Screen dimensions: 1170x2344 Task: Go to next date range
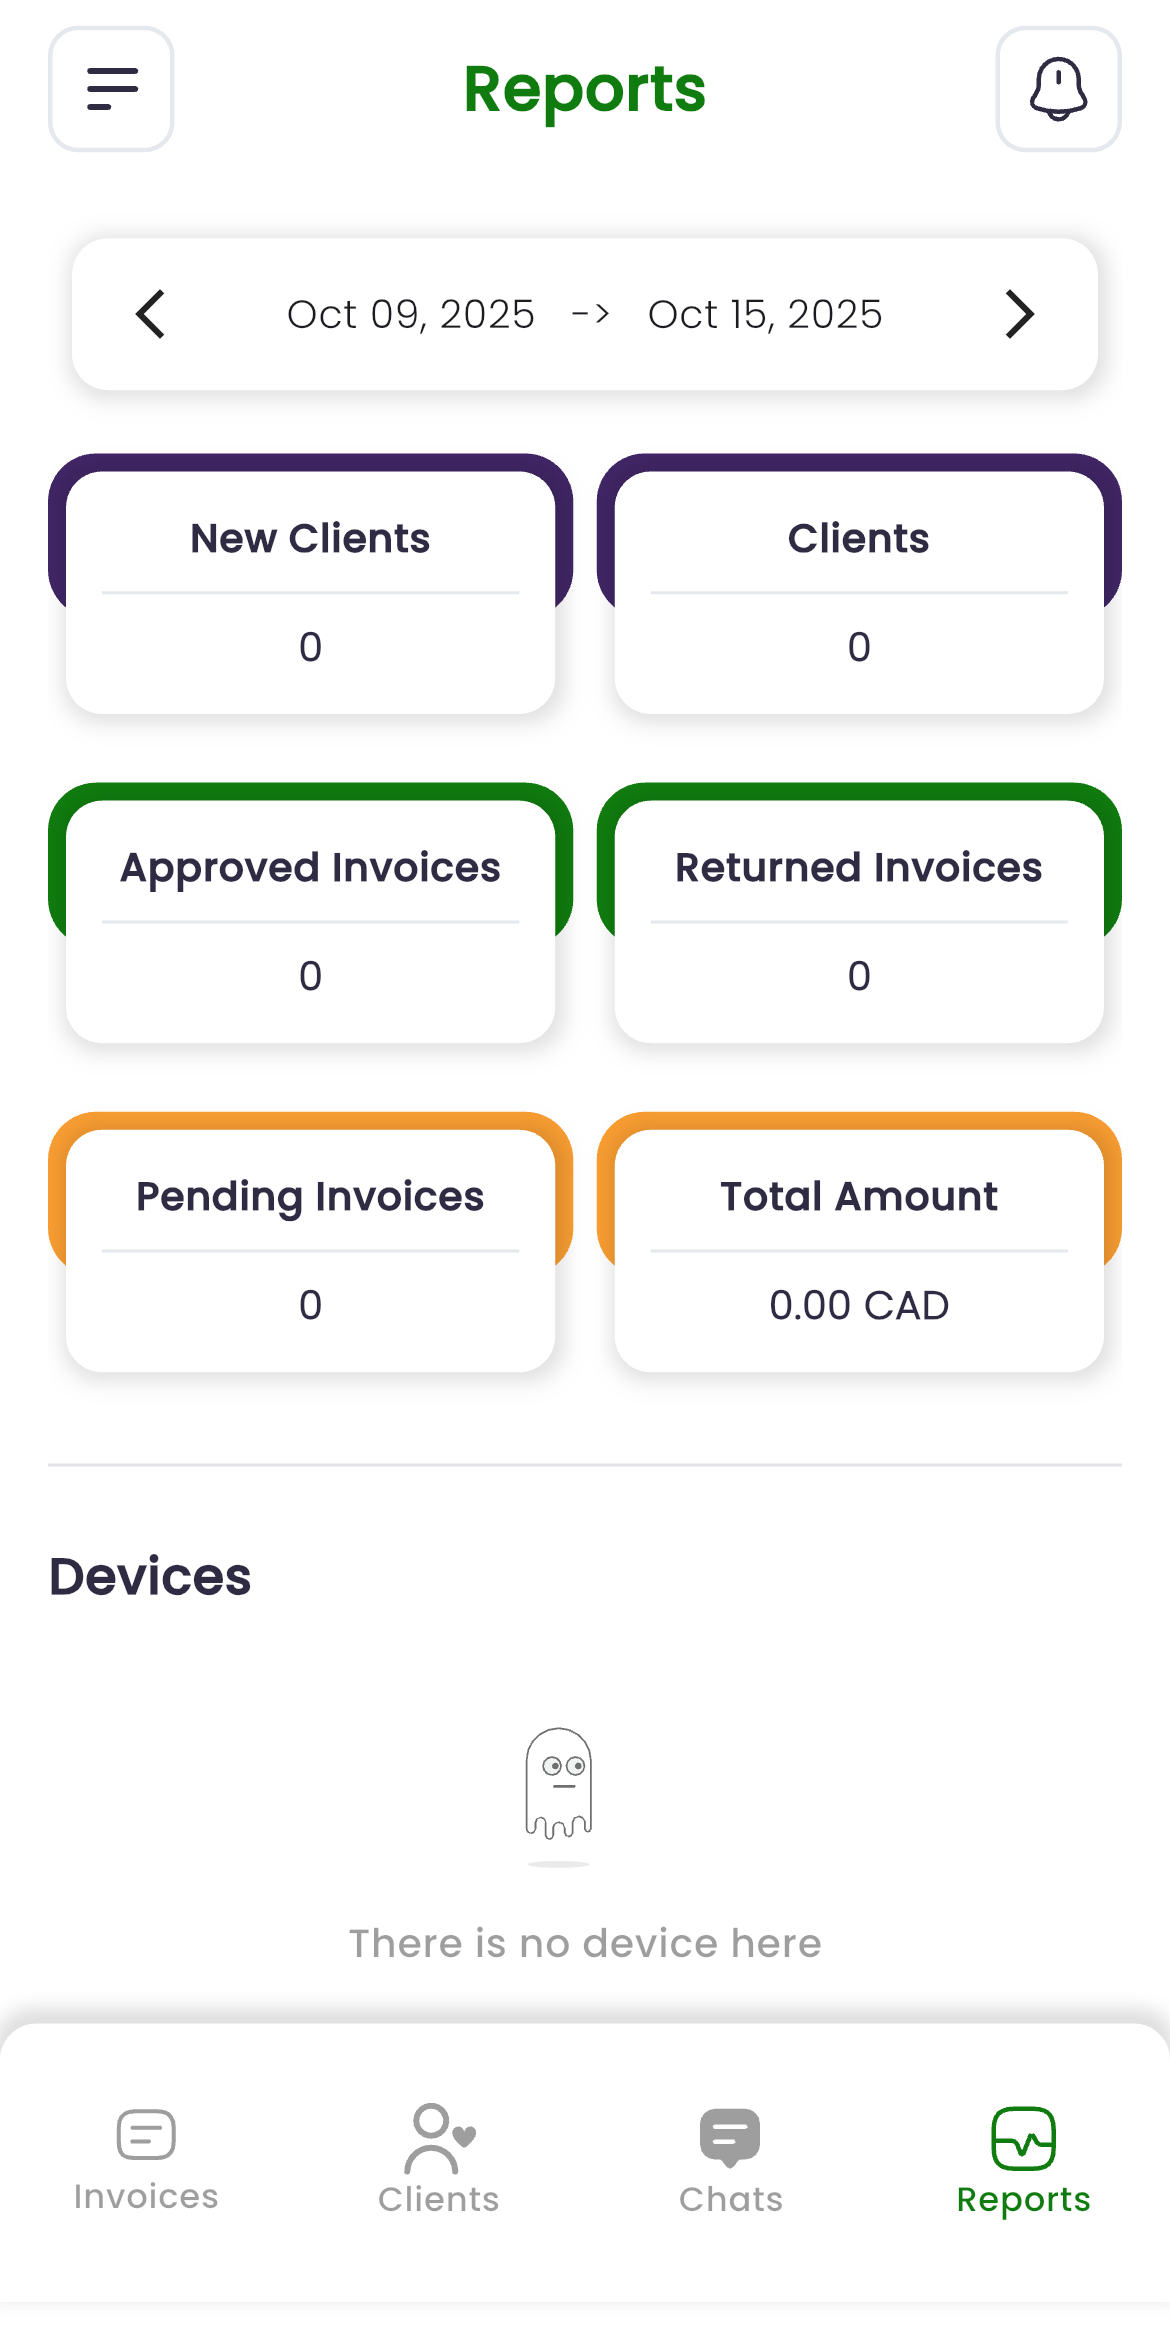click(x=1018, y=314)
